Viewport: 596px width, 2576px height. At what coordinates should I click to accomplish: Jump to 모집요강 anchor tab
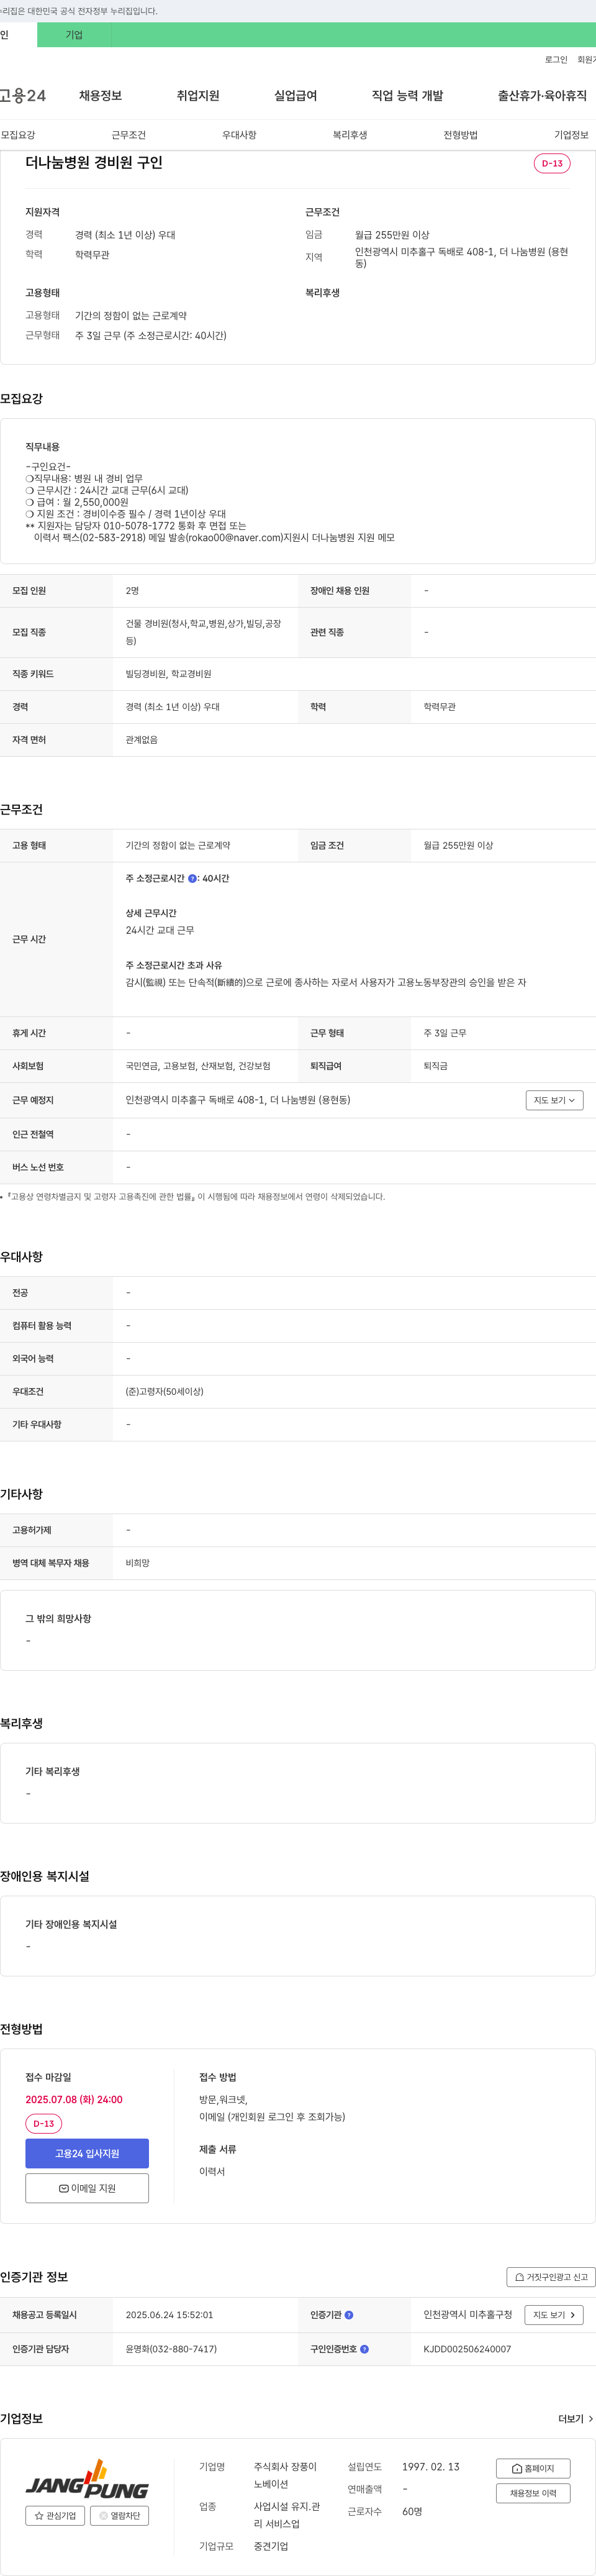click(x=18, y=135)
